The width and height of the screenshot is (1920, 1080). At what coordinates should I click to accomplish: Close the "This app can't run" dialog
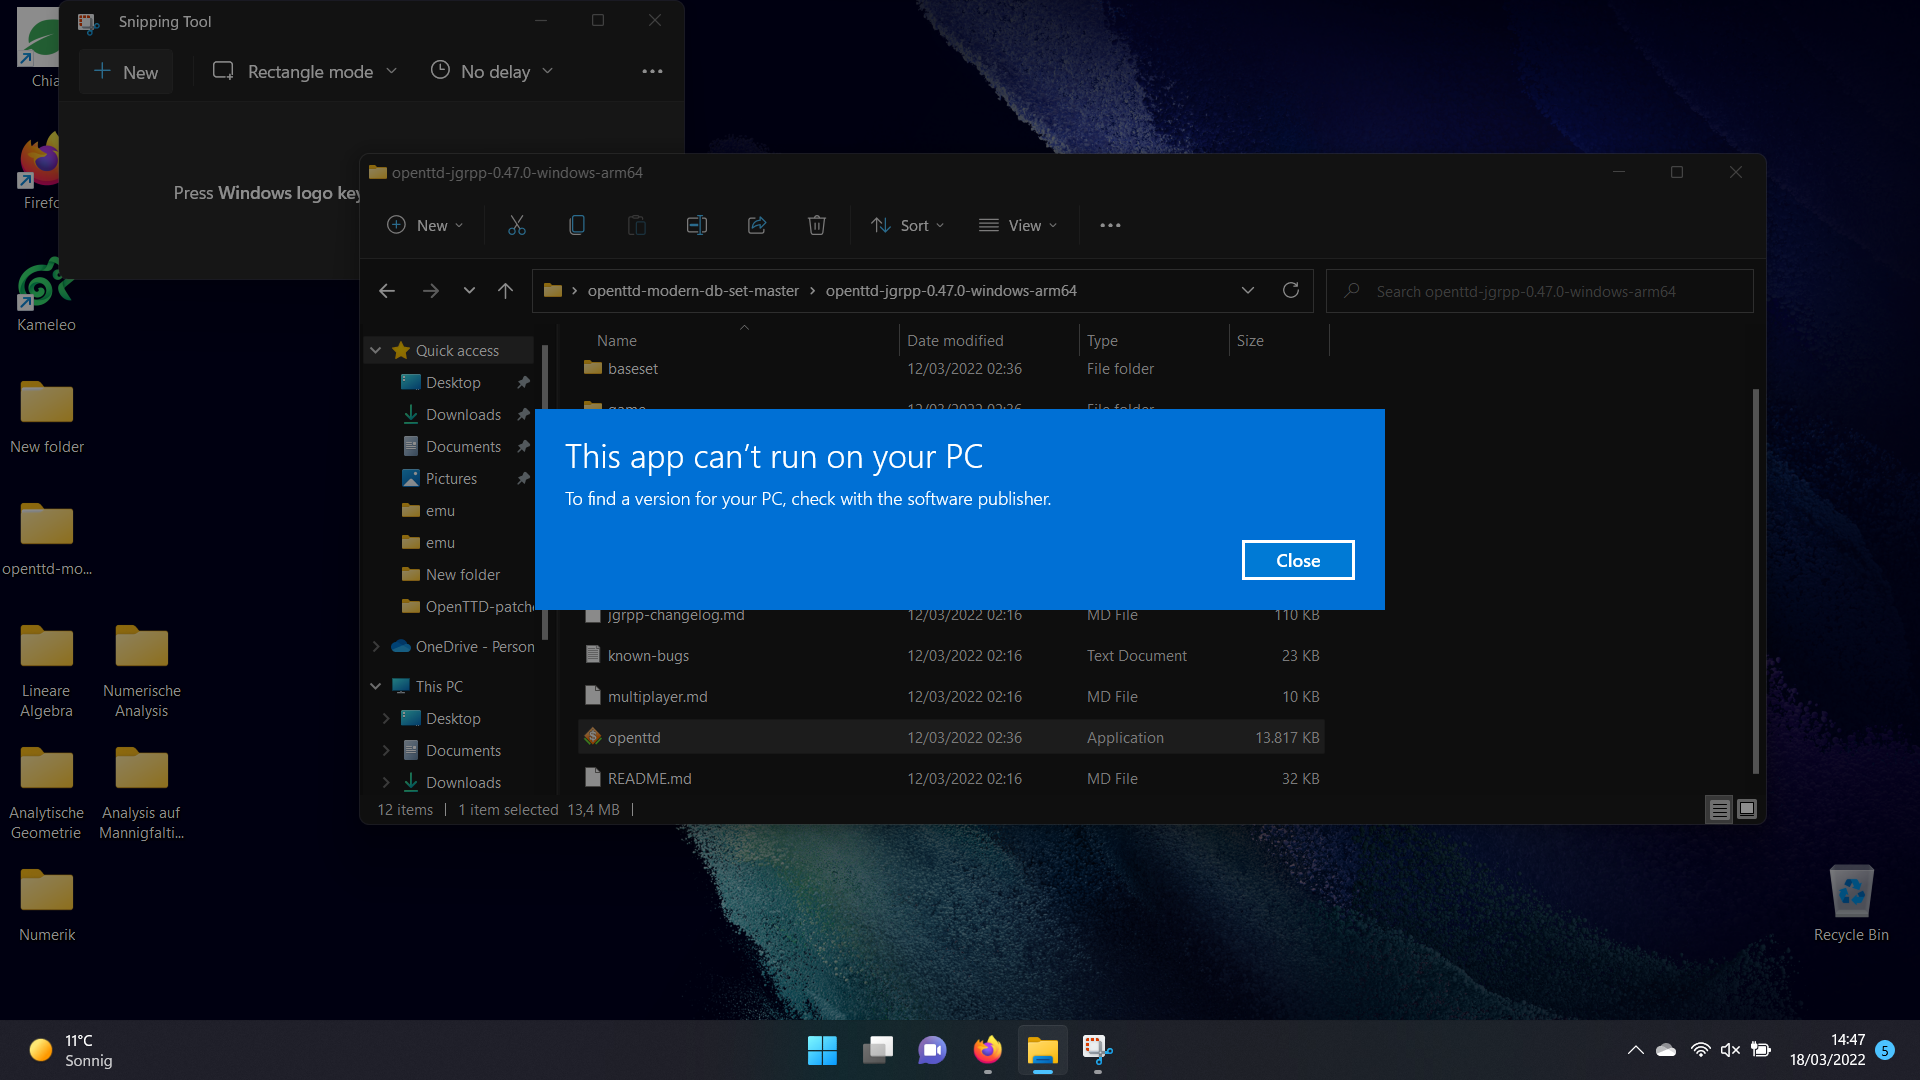(x=1298, y=561)
